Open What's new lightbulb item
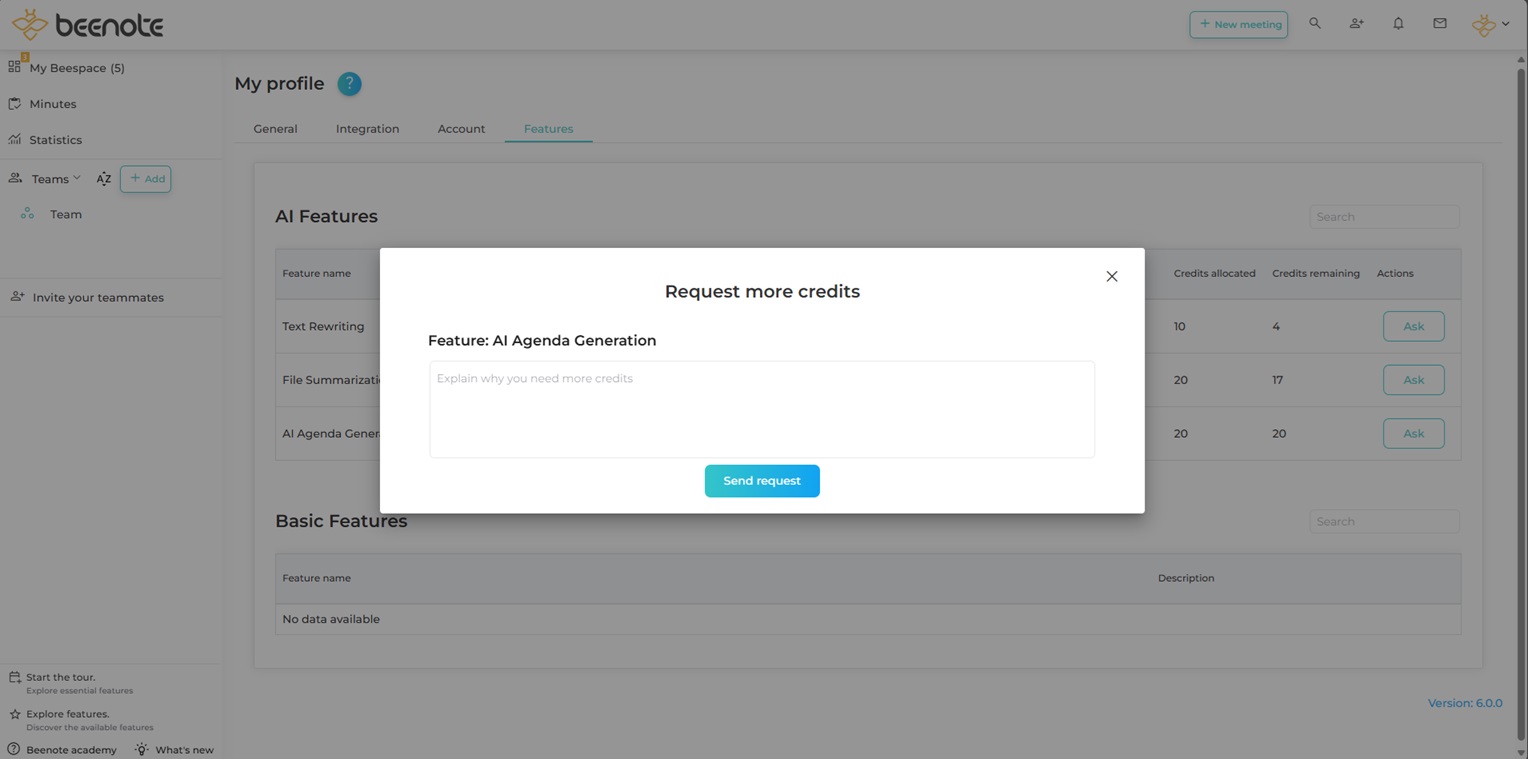Viewport: 1528px width, 759px height. pos(175,749)
